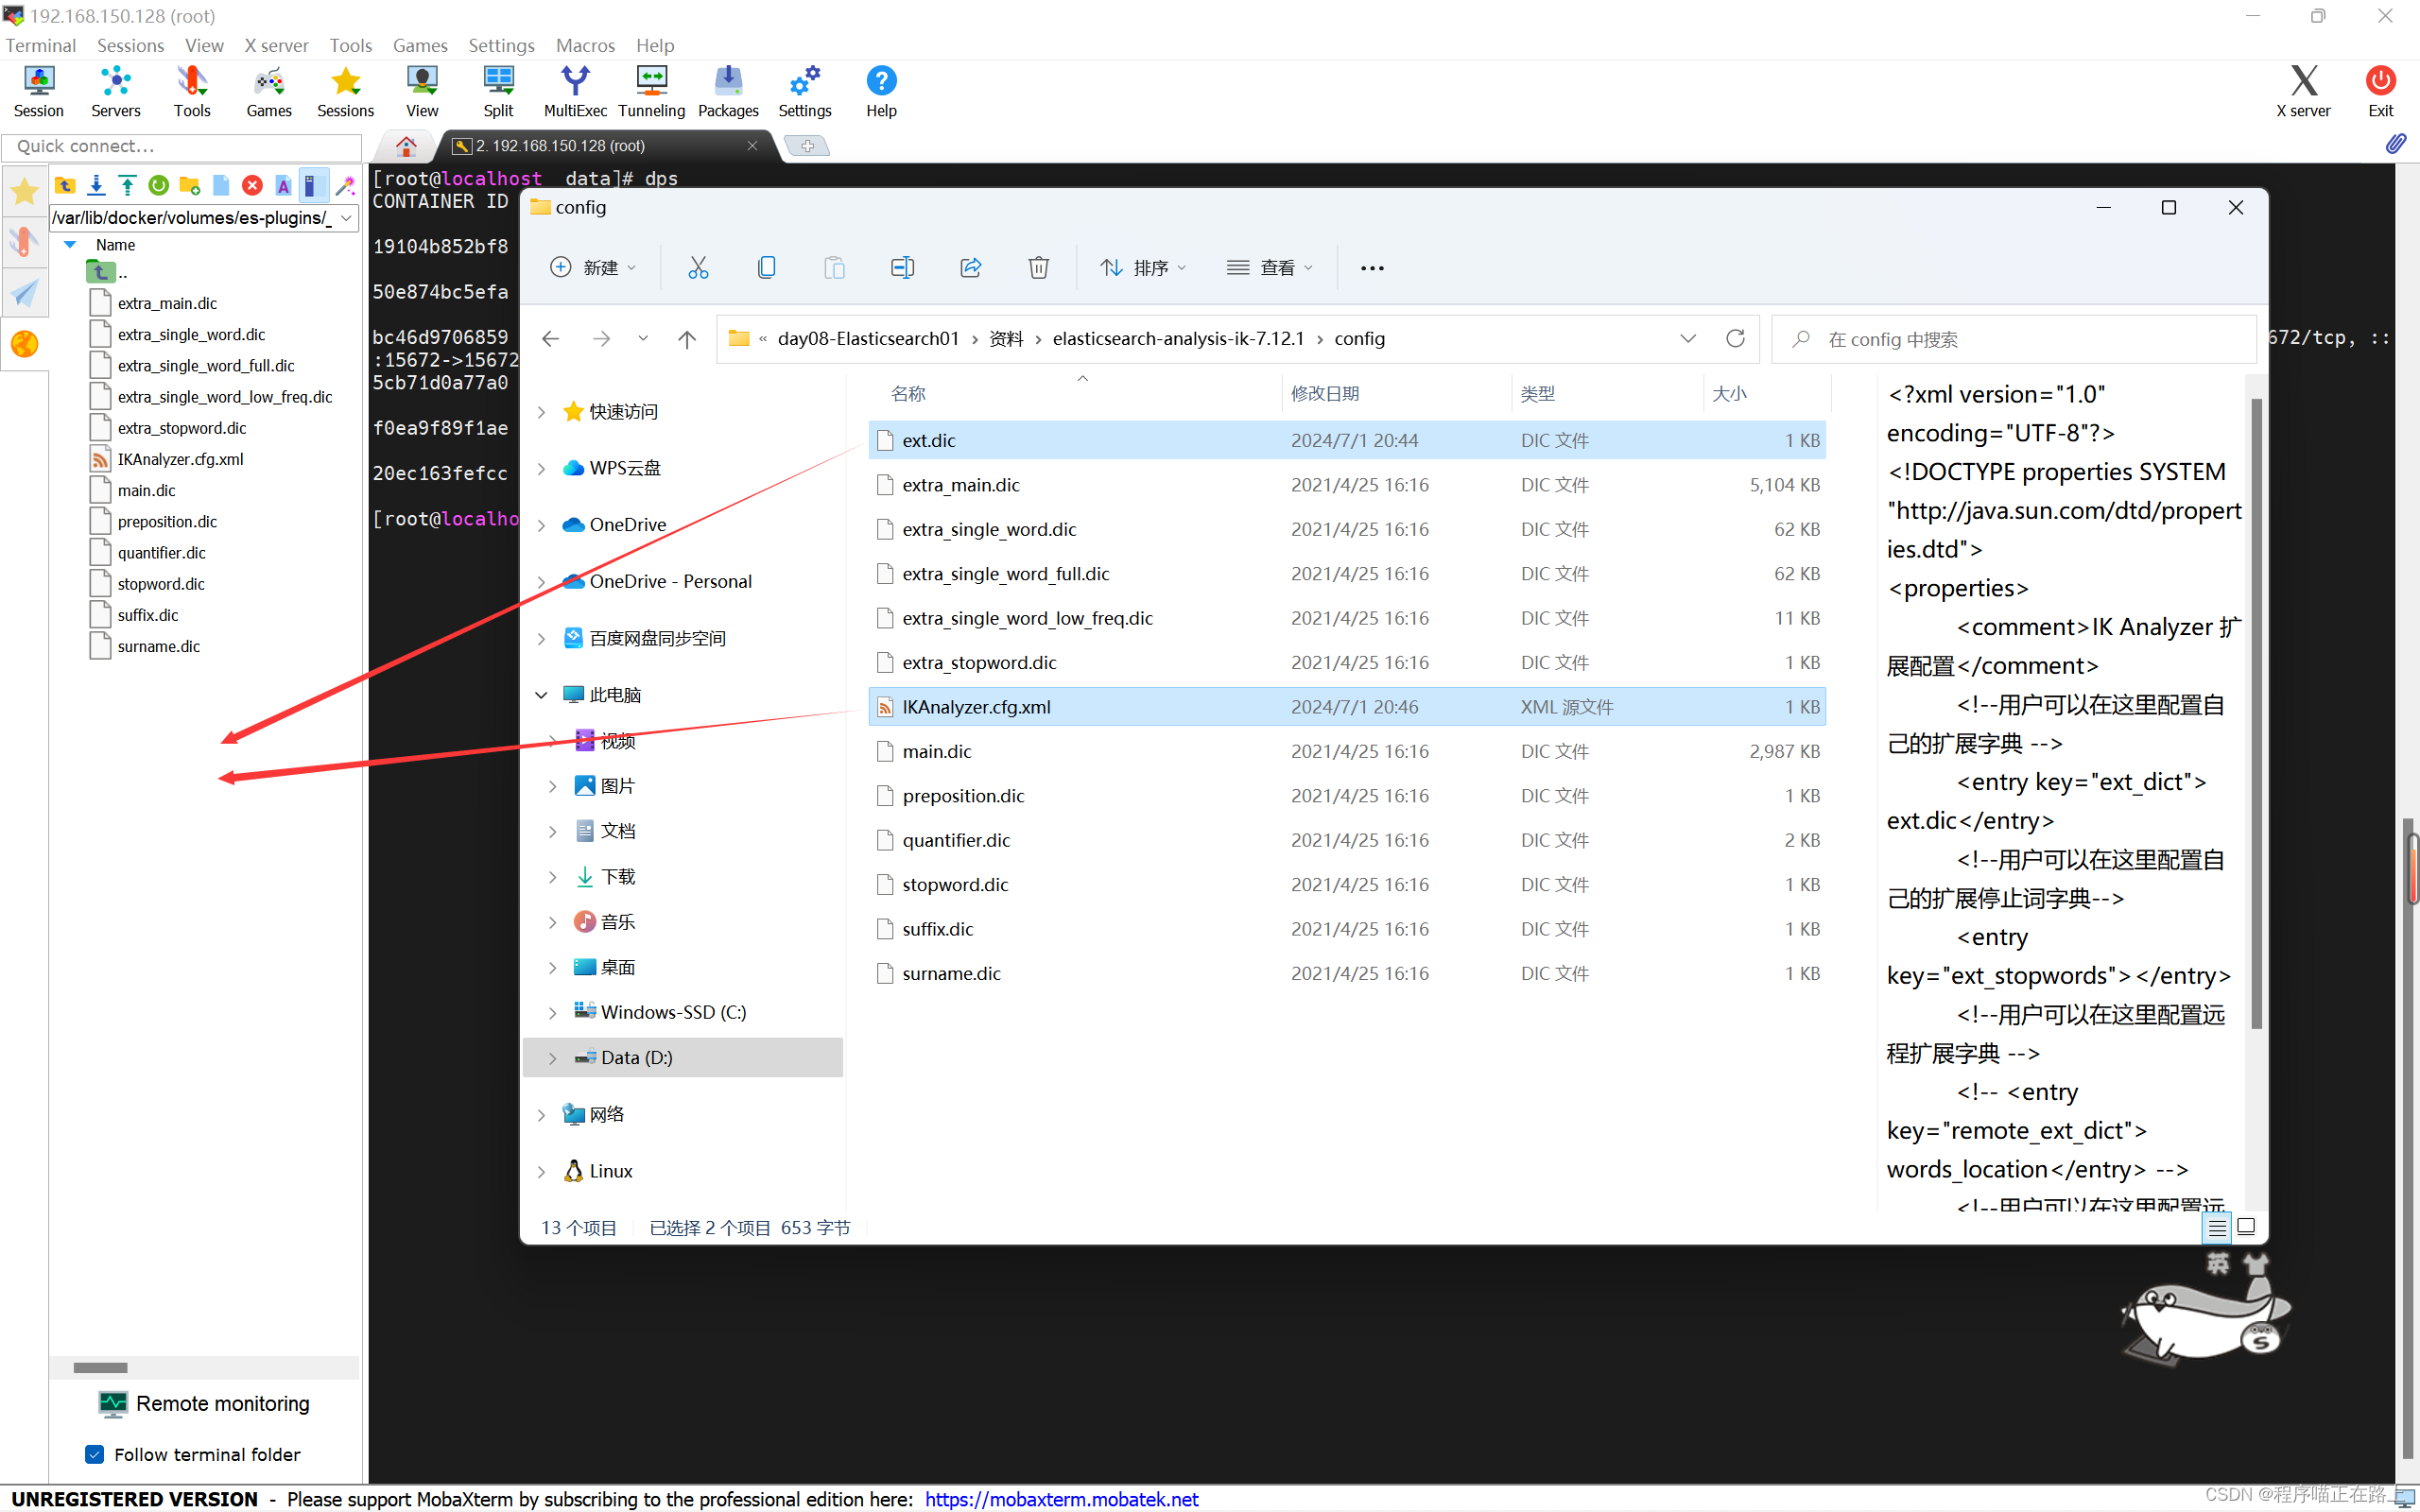Click the cut scissors icon in Explorer
This screenshot has width=2420, height=1512.
point(698,267)
